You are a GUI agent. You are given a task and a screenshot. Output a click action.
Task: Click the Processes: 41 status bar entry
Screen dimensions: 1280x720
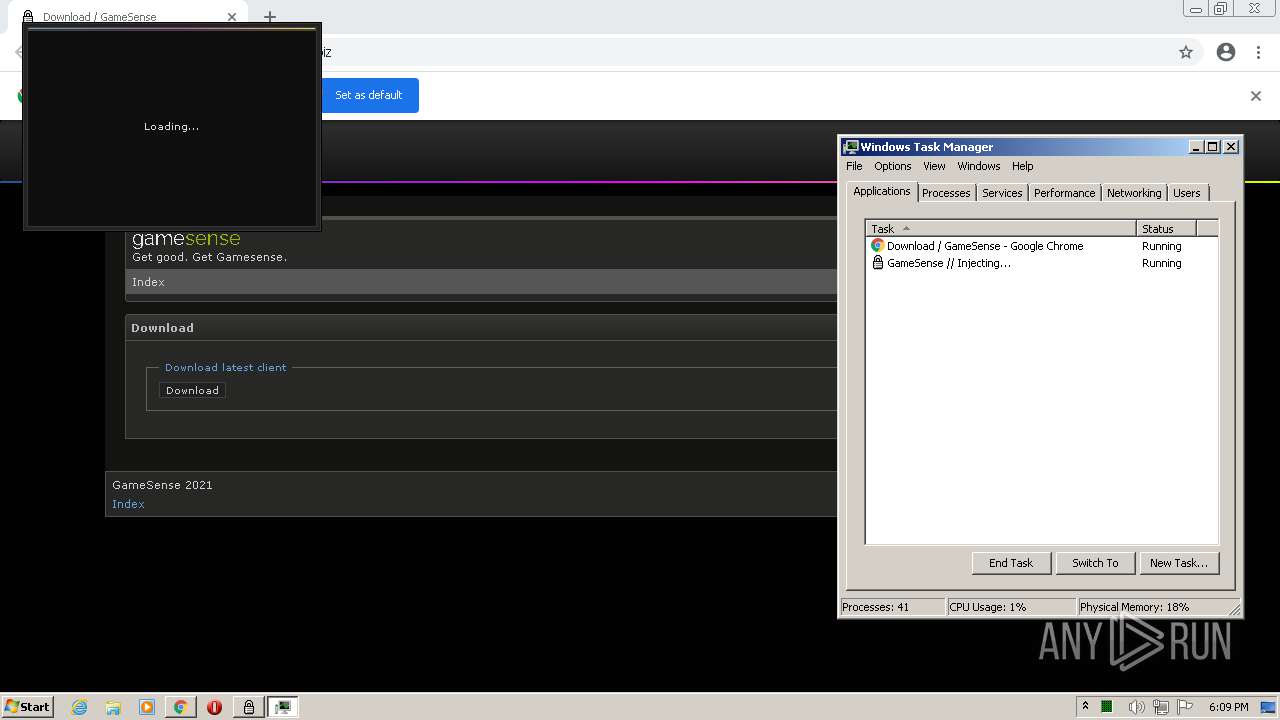coord(893,607)
